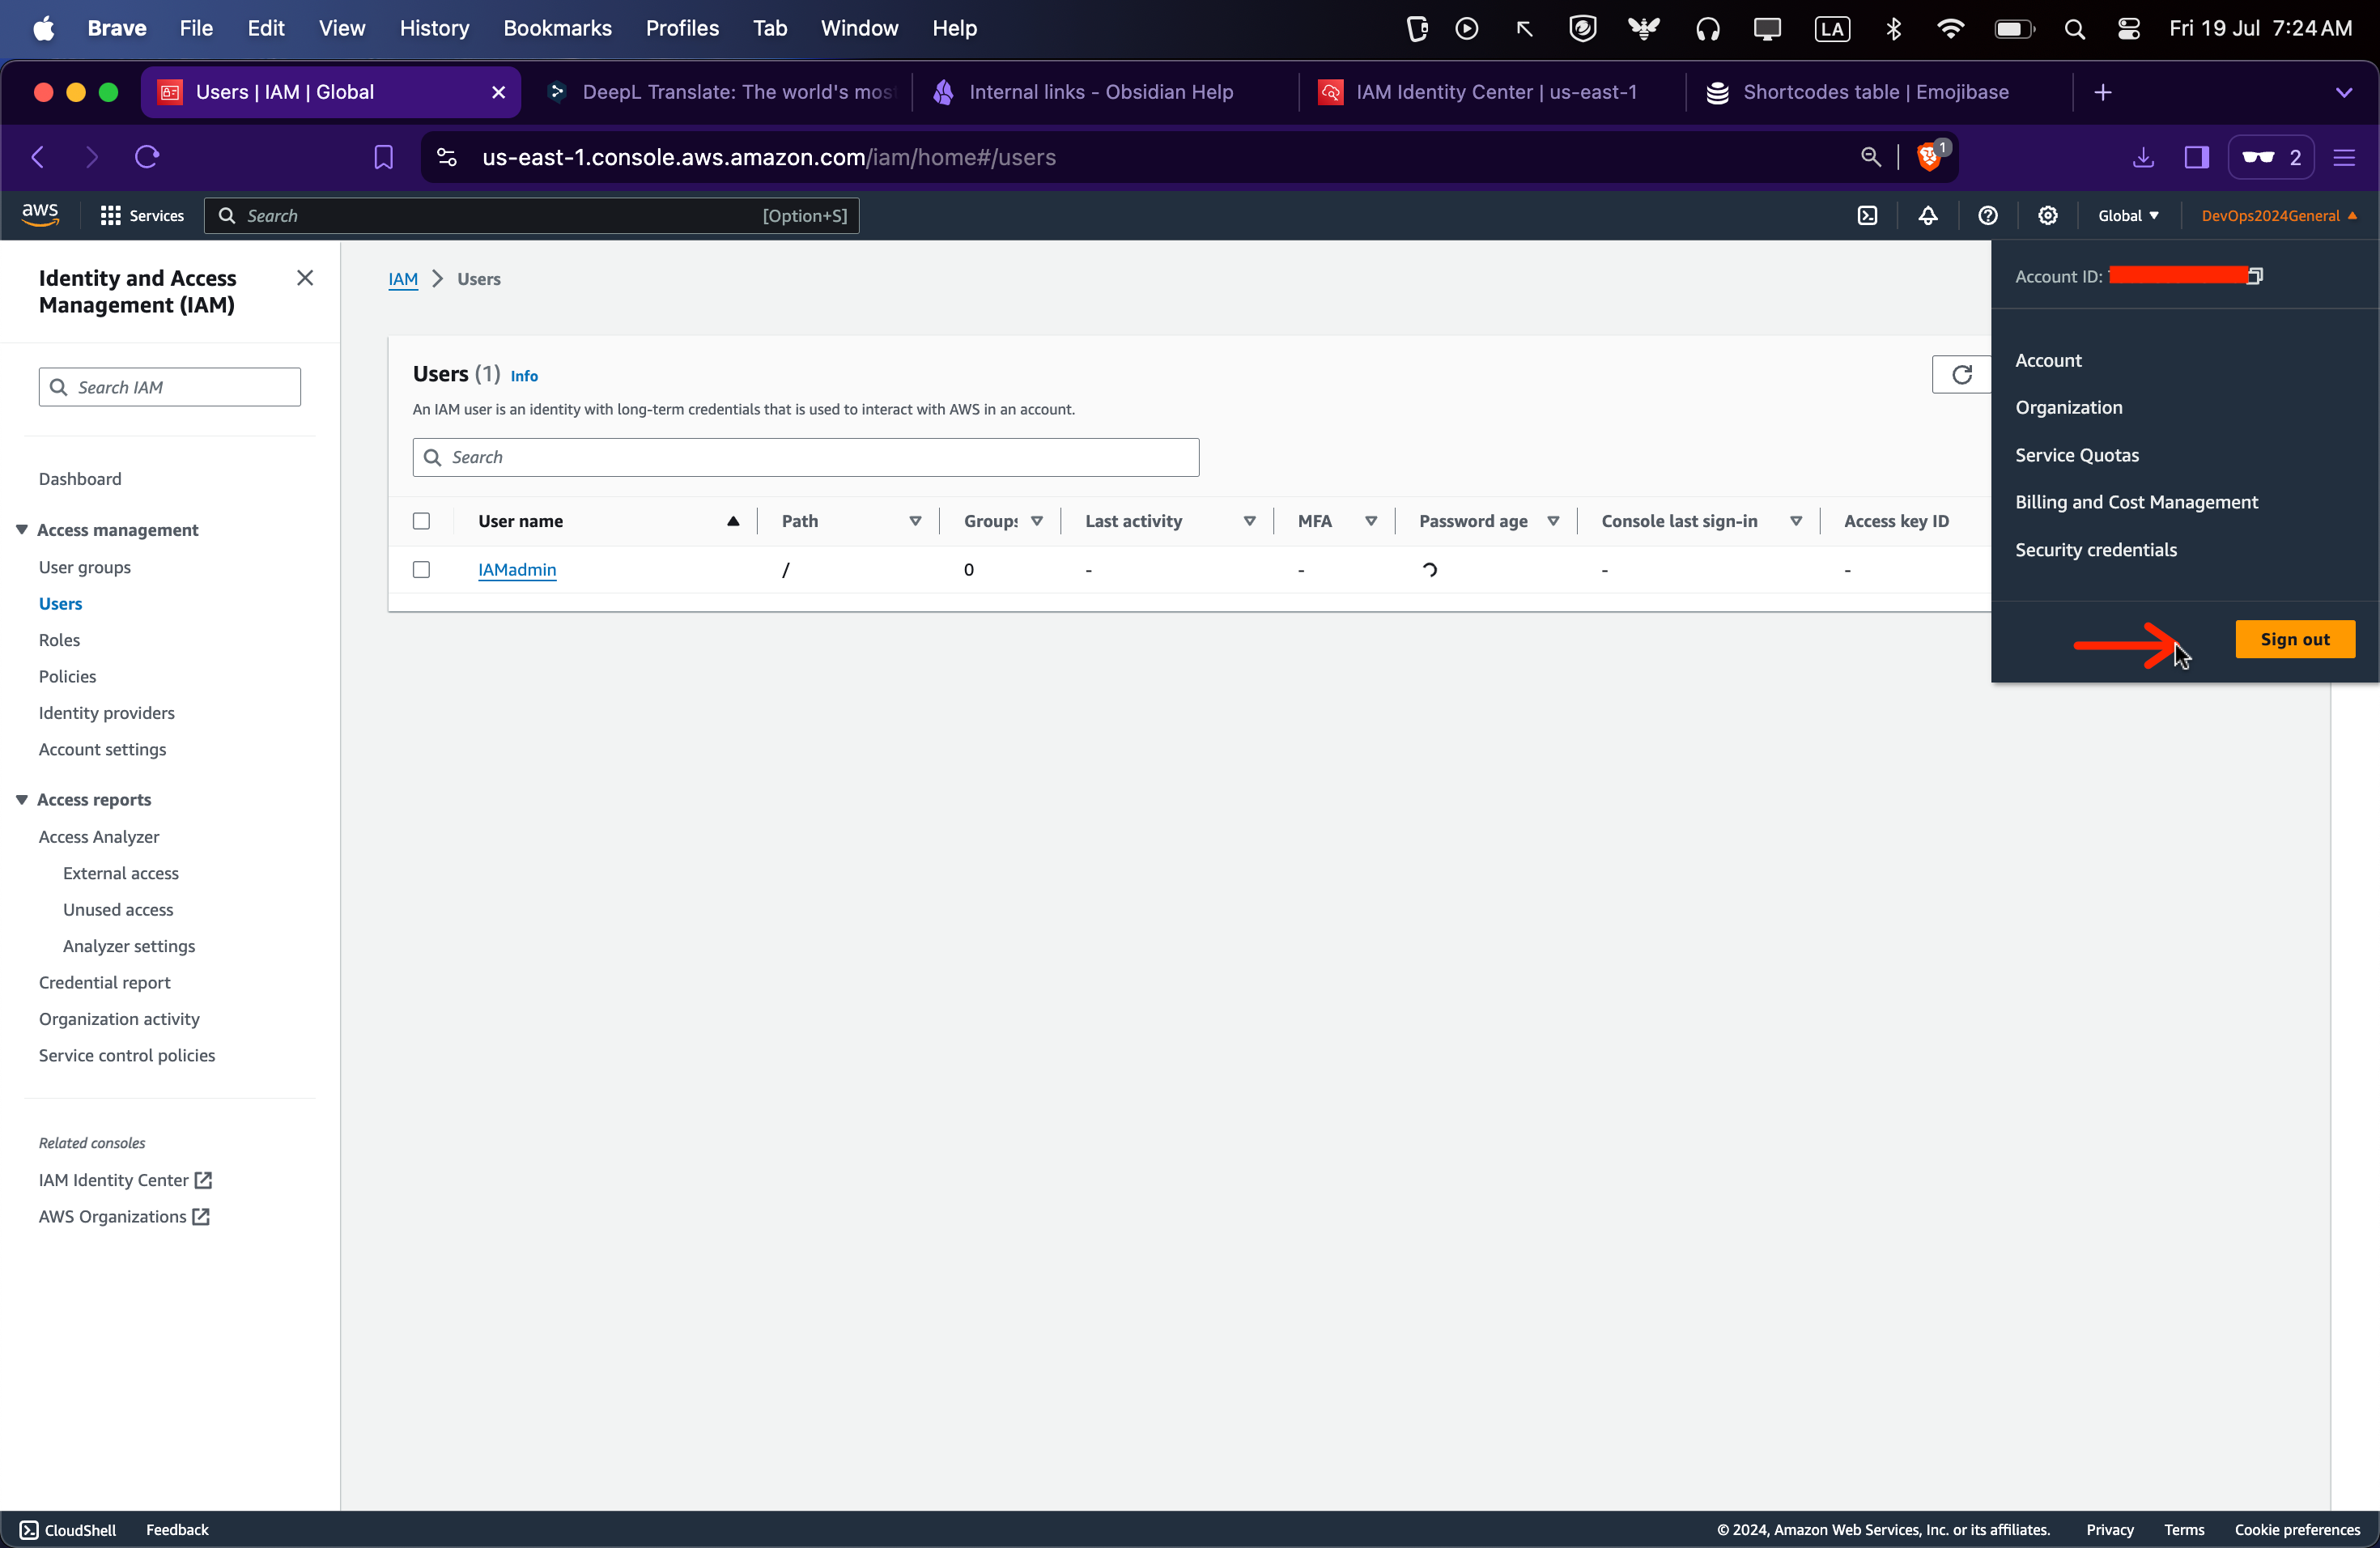Click the orange Sign out button
The image size is (2380, 1548).
(x=2294, y=640)
